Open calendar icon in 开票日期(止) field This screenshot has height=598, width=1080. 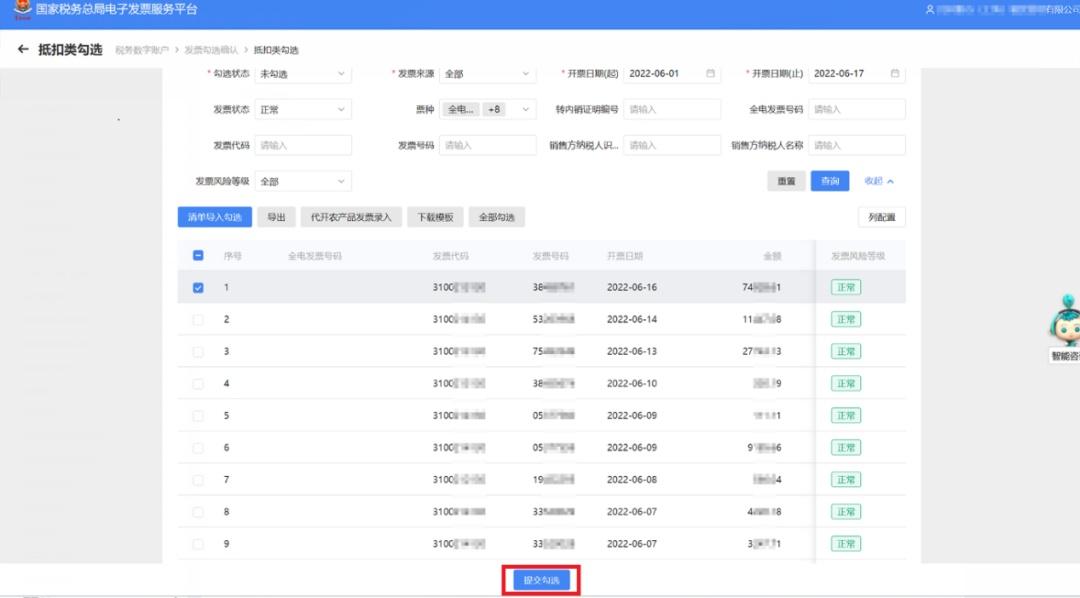point(895,74)
